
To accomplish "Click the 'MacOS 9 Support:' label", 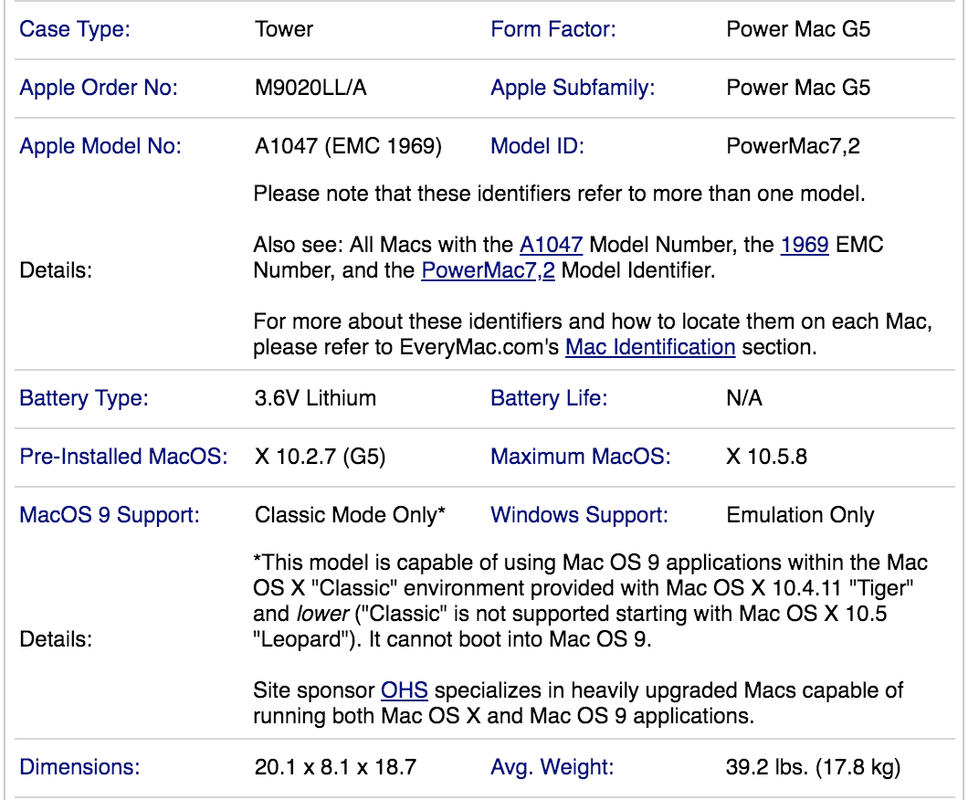I will [109, 515].
